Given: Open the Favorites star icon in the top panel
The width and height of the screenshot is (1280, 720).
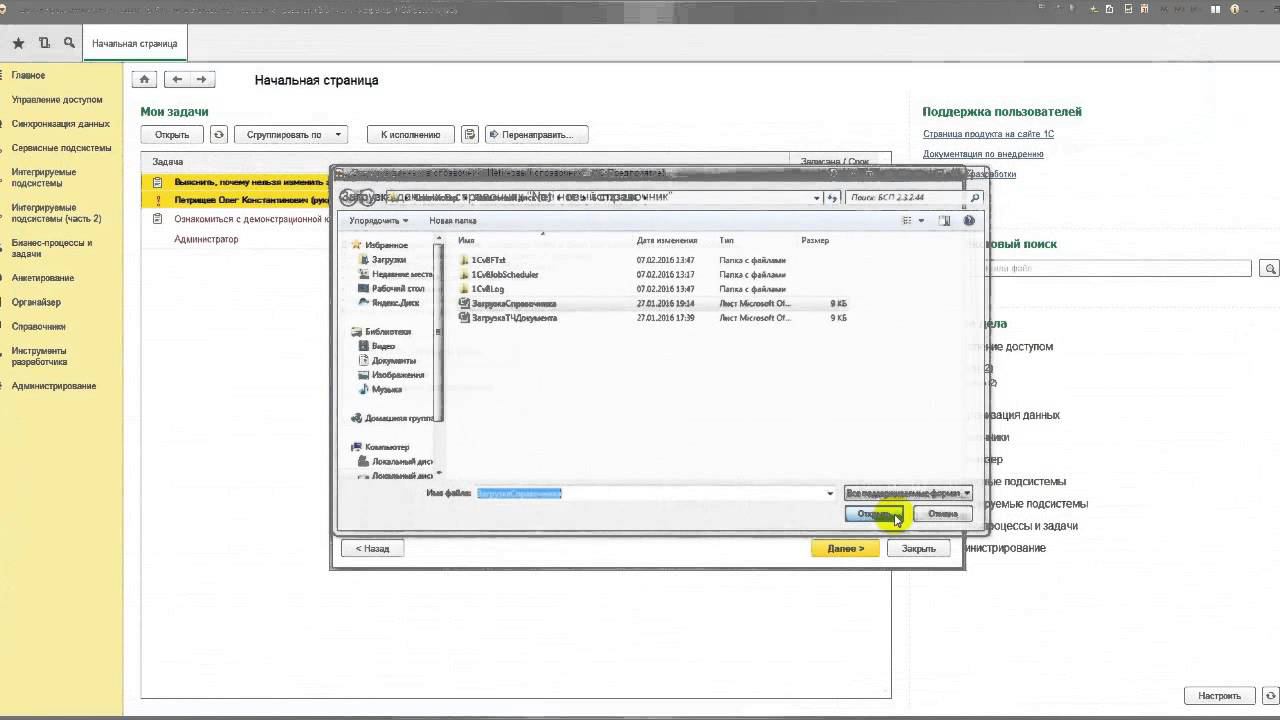Looking at the screenshot, I should [18, 43].
